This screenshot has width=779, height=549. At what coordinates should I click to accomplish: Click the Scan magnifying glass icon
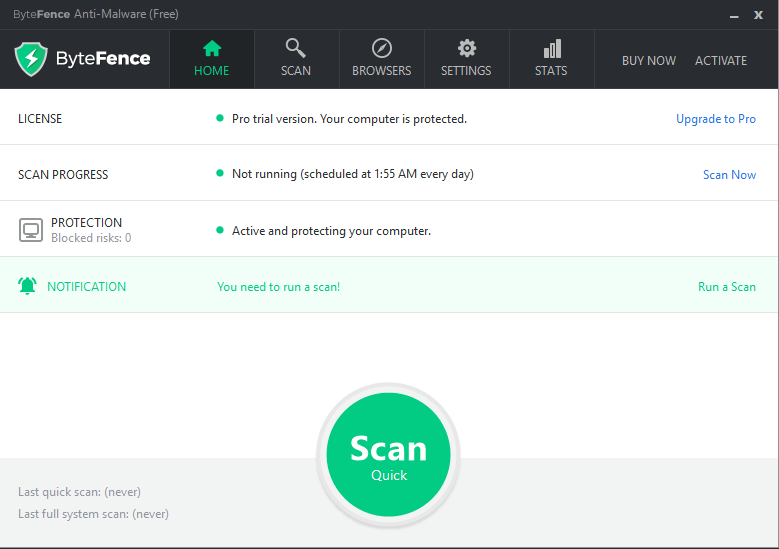pos(296,48)
